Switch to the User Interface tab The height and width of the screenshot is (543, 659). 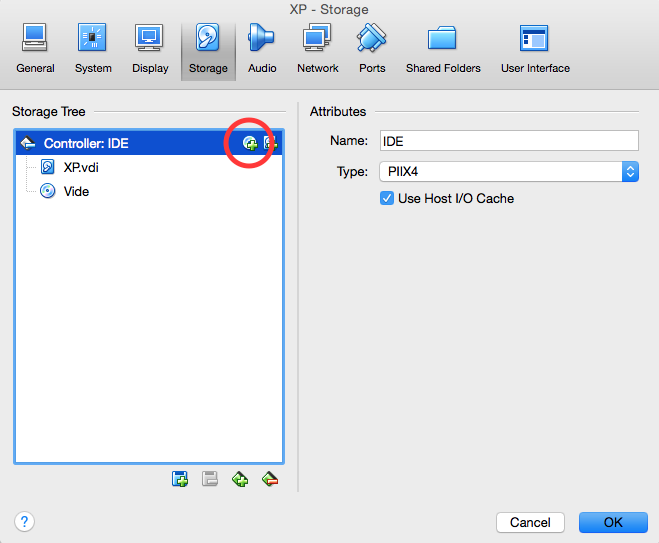coord(535,50)
